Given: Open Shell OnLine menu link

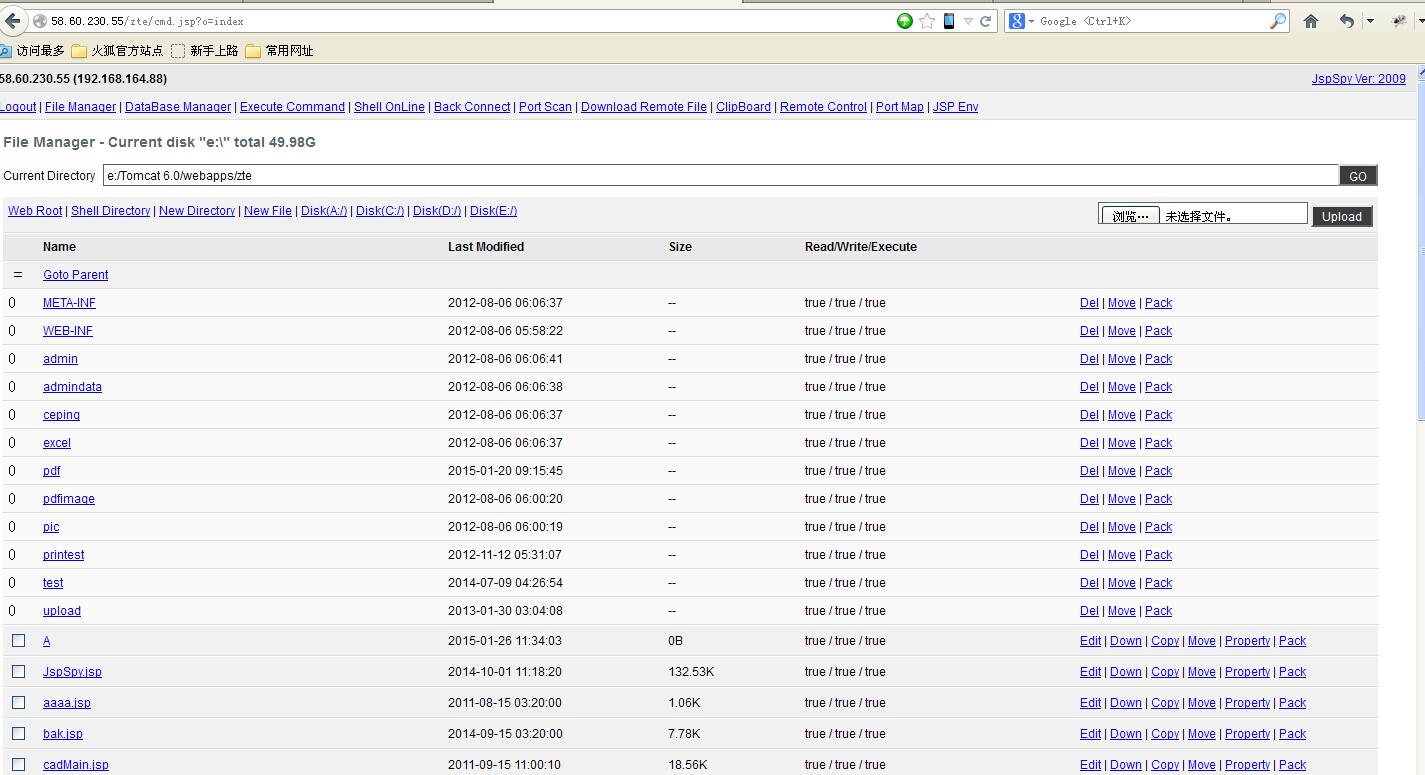Looking at the screenshot, I should coord(389,107).
